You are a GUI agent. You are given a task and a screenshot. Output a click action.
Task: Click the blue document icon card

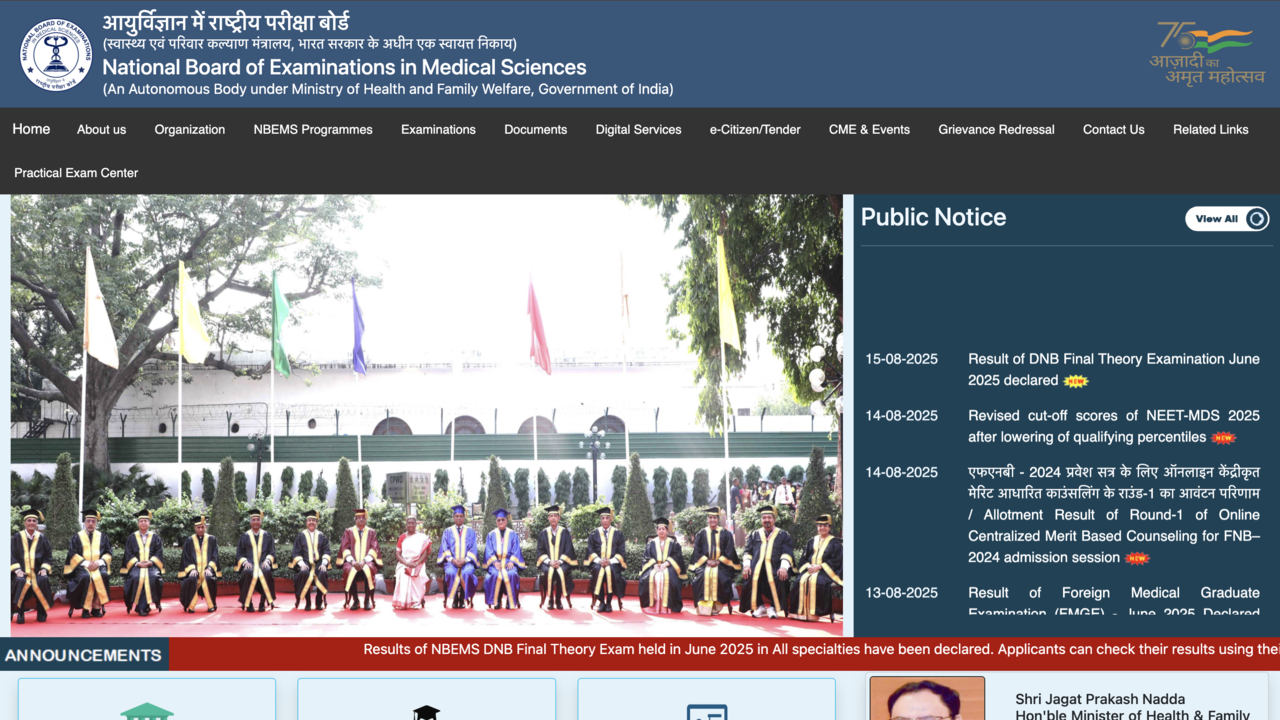[x=707, y=707]
